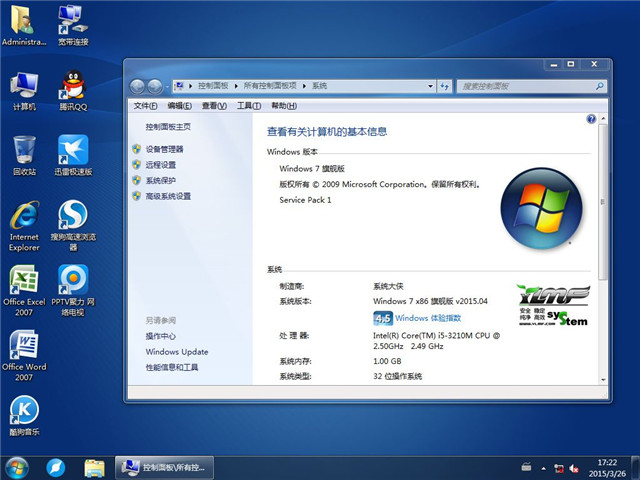The image size is (640, 480).
Task: Open Office Word 2007 shortcut
Action: click(x=24, y=356)
